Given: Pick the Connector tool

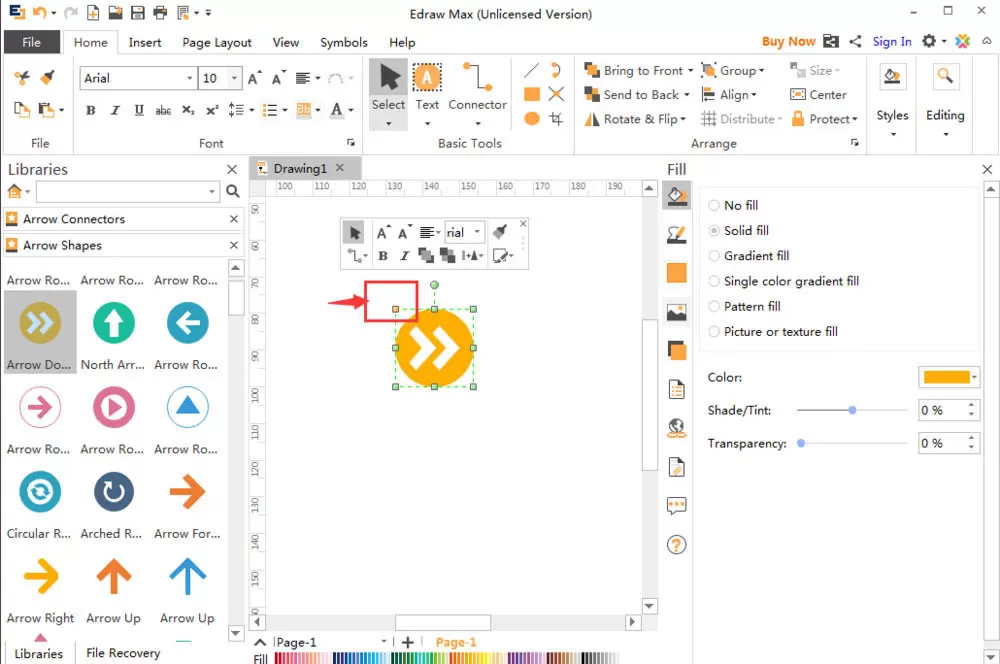Looking at the screenshot, I should click(x=477, y=94).
